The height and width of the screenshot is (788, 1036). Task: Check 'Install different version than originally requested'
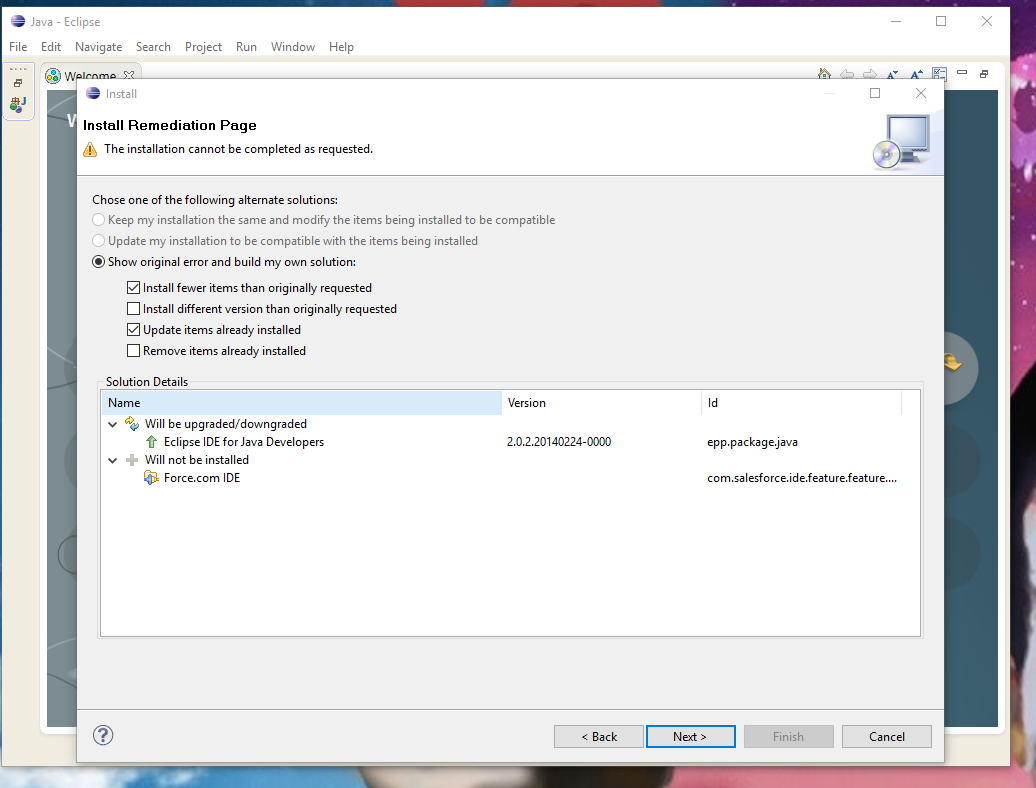pos(133,308)
